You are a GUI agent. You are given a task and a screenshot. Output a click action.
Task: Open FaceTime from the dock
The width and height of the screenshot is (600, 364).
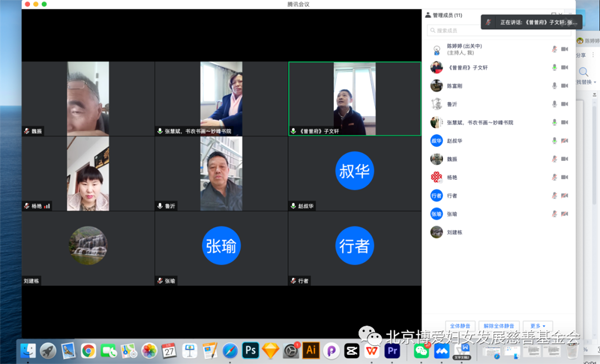tap(109, 351)
